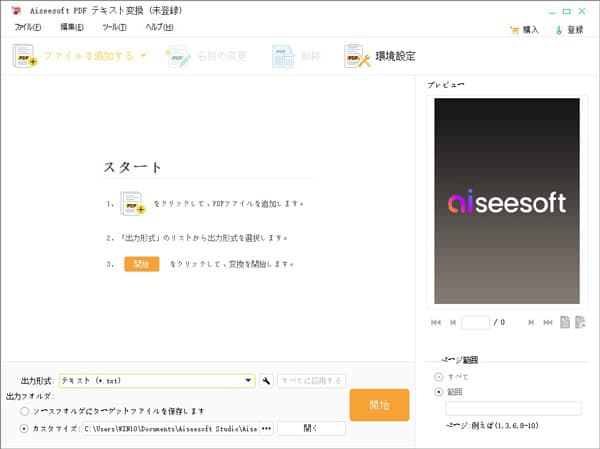The image size is (600, 449).
Task: Select the 範囲 page range radio
Action: 439,392
